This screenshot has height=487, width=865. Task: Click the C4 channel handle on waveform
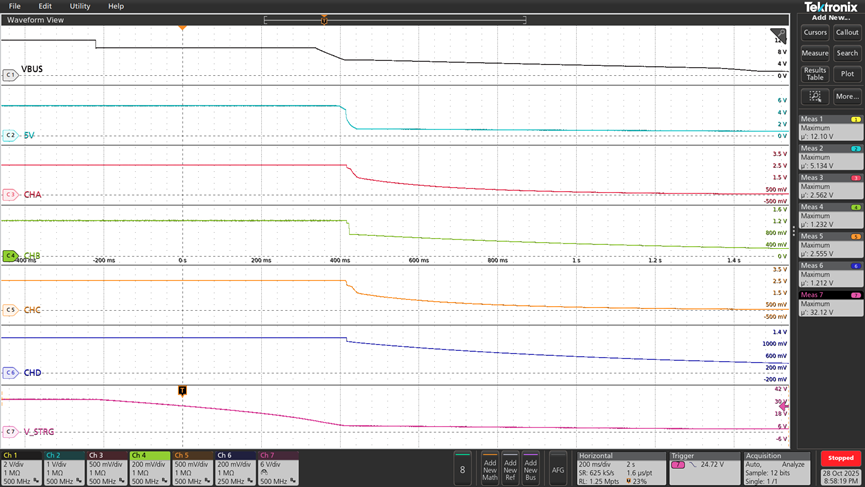tap(10, 256)
